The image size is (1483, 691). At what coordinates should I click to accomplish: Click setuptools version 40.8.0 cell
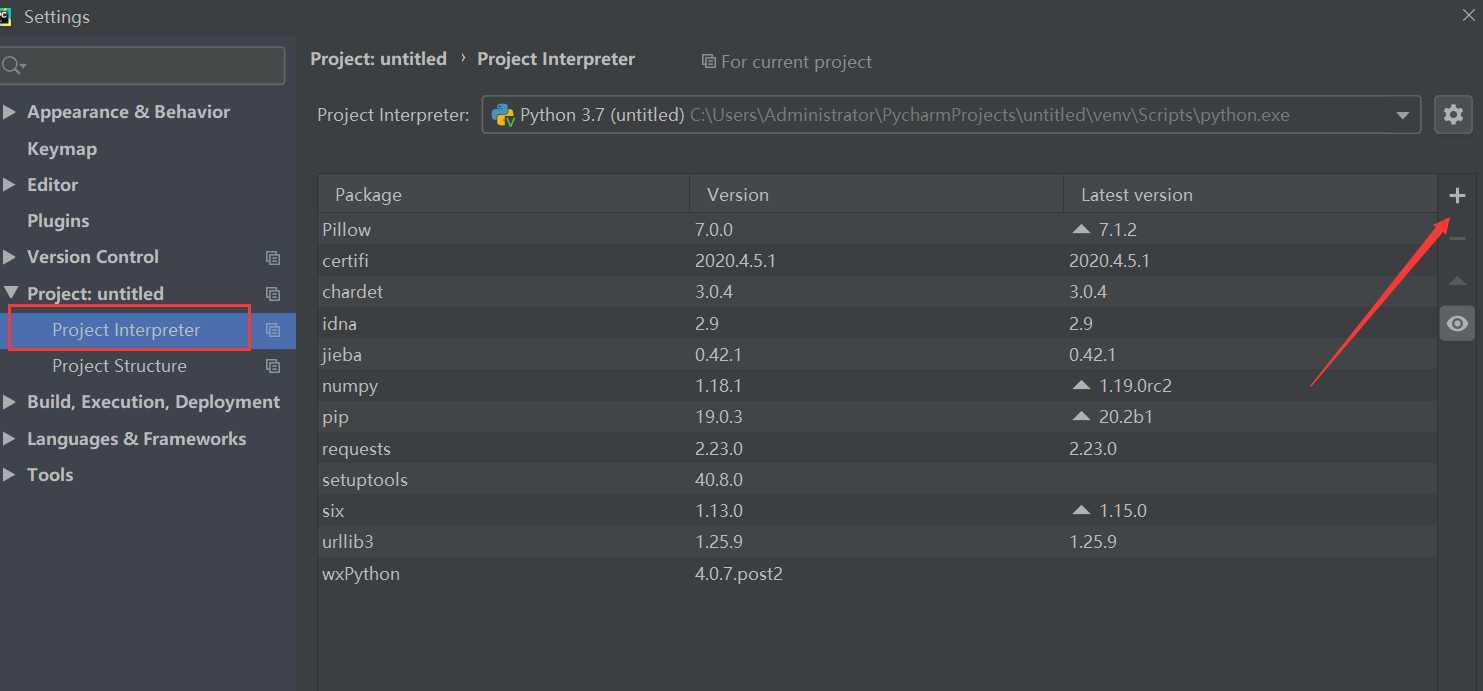coord(719,480)
